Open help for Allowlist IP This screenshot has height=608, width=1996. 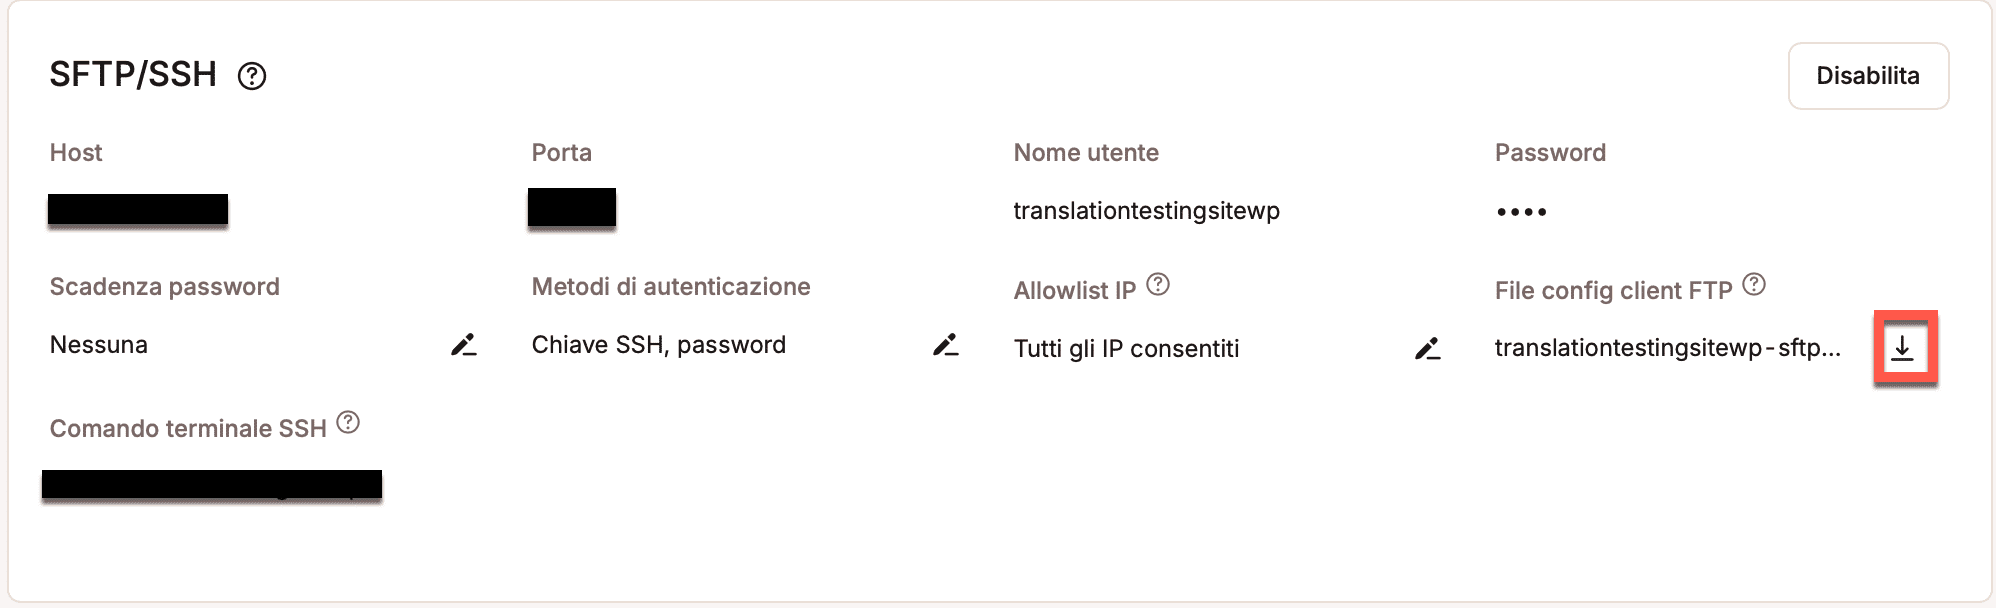[x=1158, y=285]
